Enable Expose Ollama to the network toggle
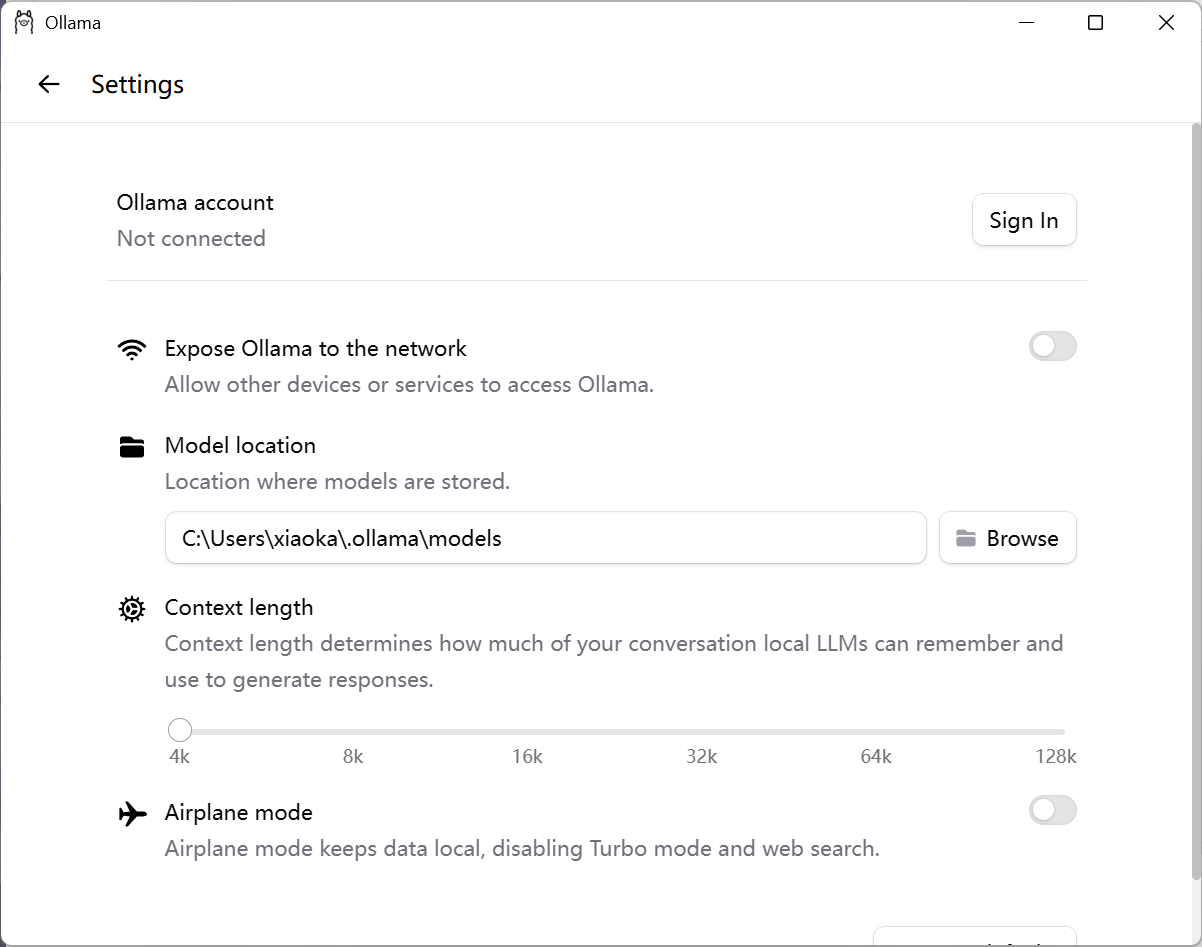Viewport: 1202px width, 947px height. [1053, 347]
